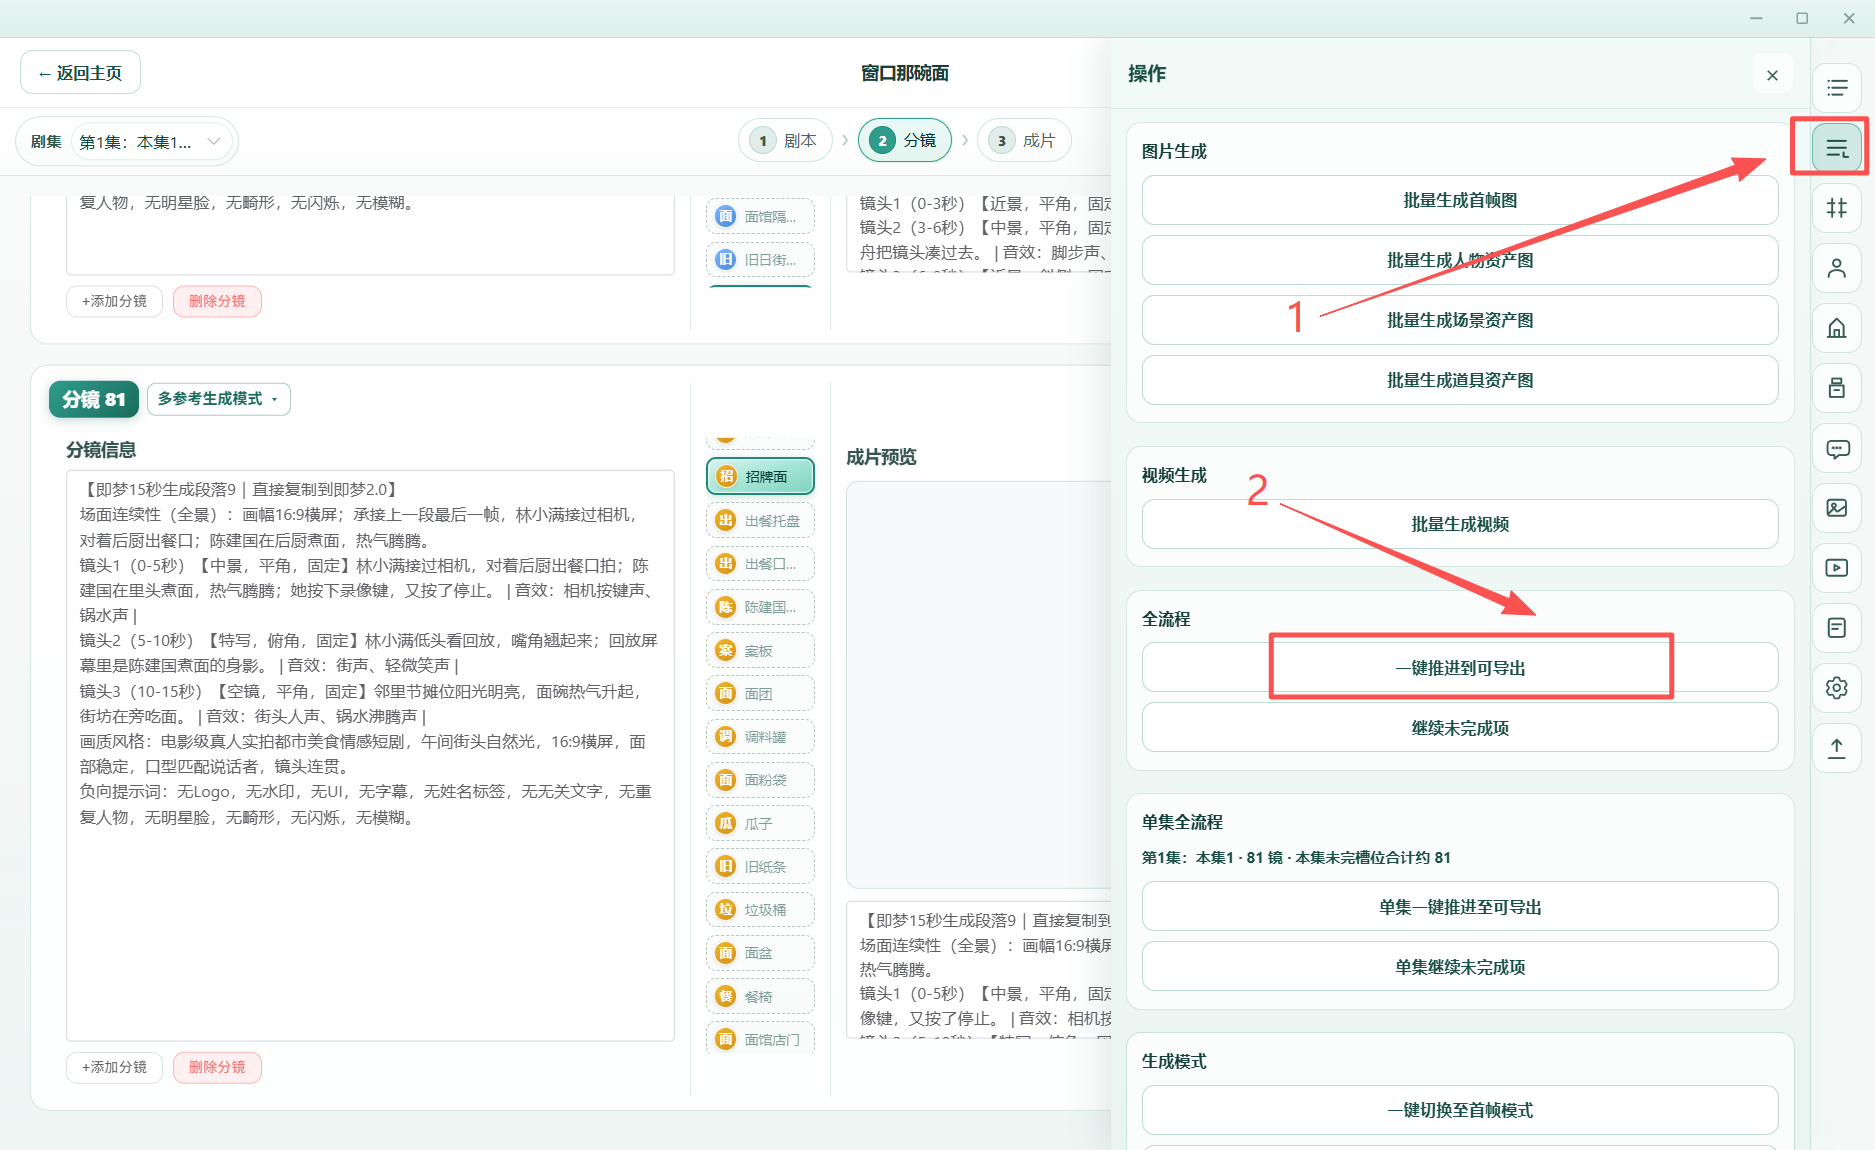
Task: Click 一键切换至首帧模式 button
Action: click(x=1460, y=1110)
